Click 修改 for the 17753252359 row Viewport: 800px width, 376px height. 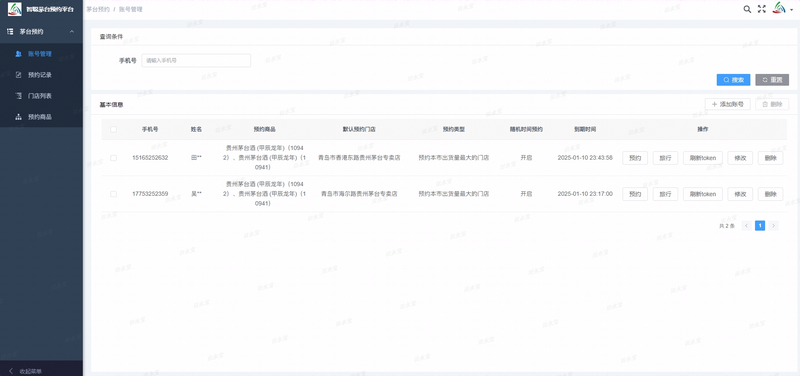(740, 194)
